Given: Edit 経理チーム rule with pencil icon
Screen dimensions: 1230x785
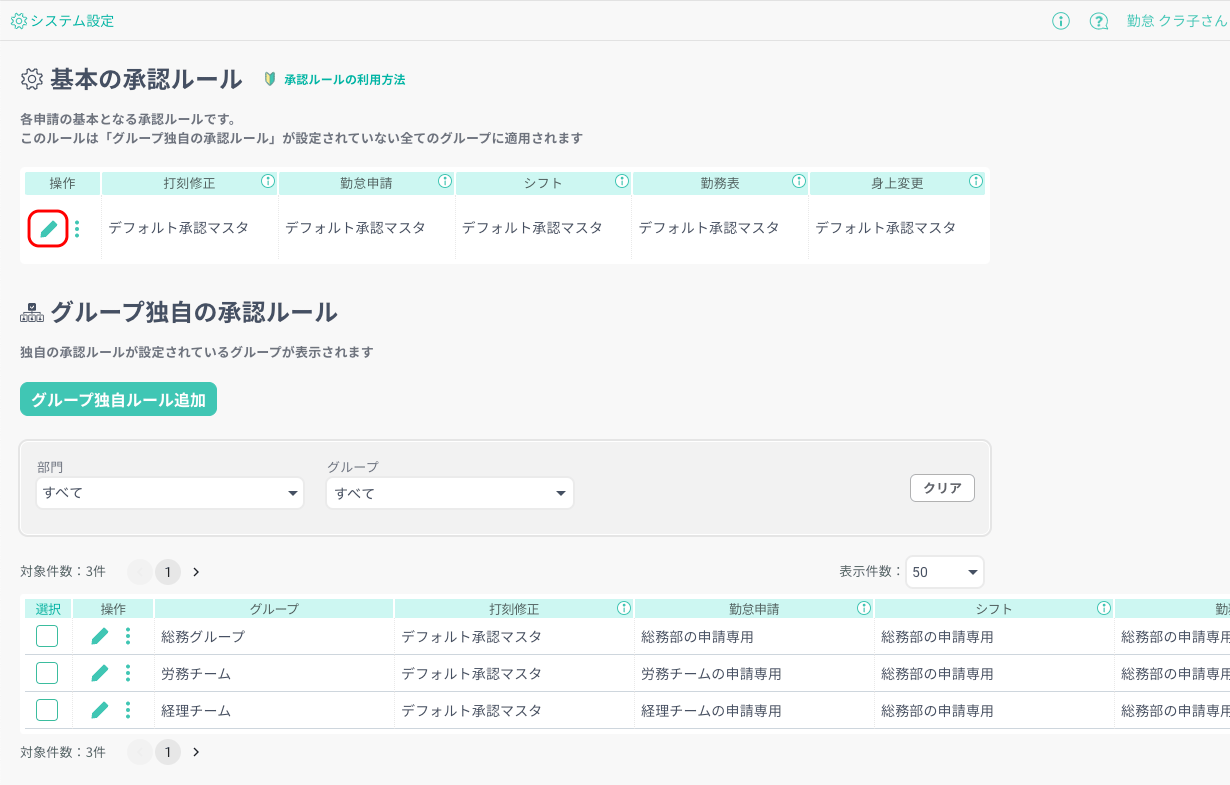Looking at the screenshot, I should pos(99,710).
